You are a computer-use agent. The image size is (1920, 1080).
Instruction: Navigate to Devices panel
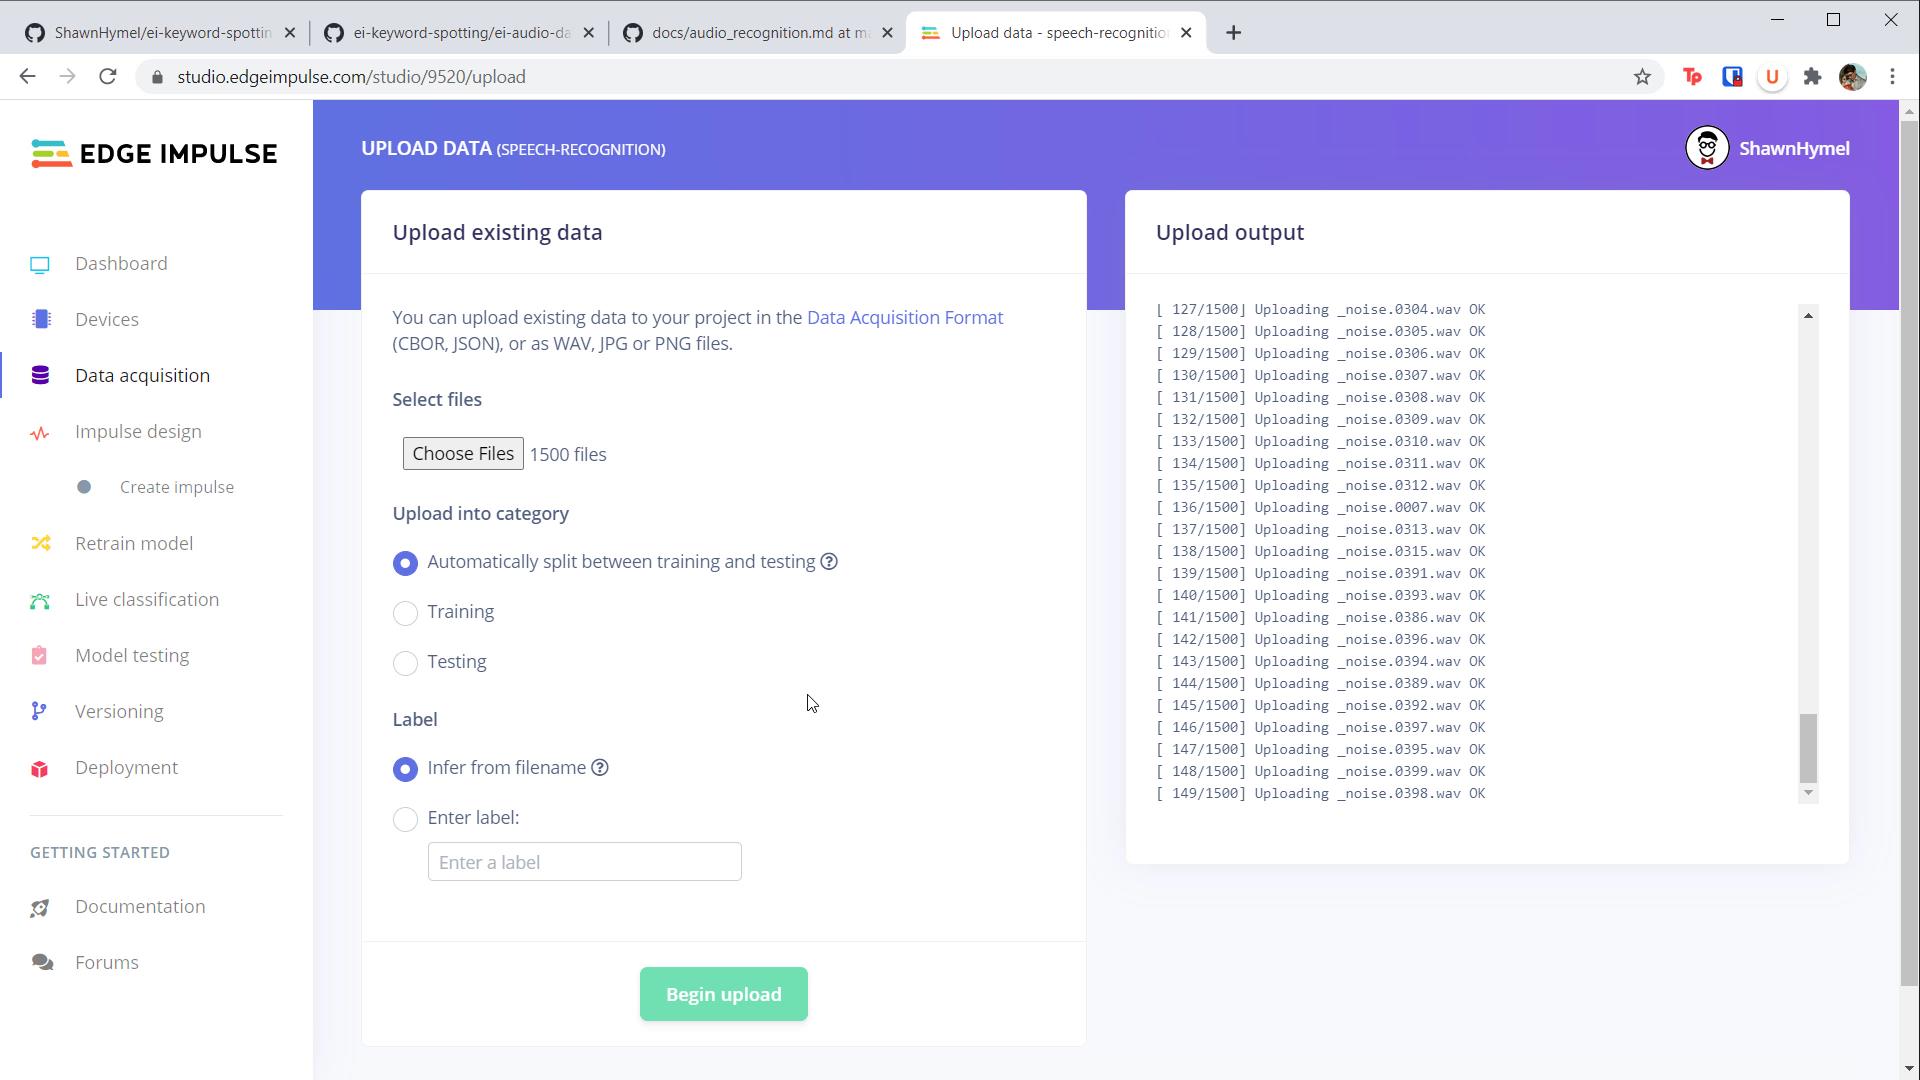point(105,318)
